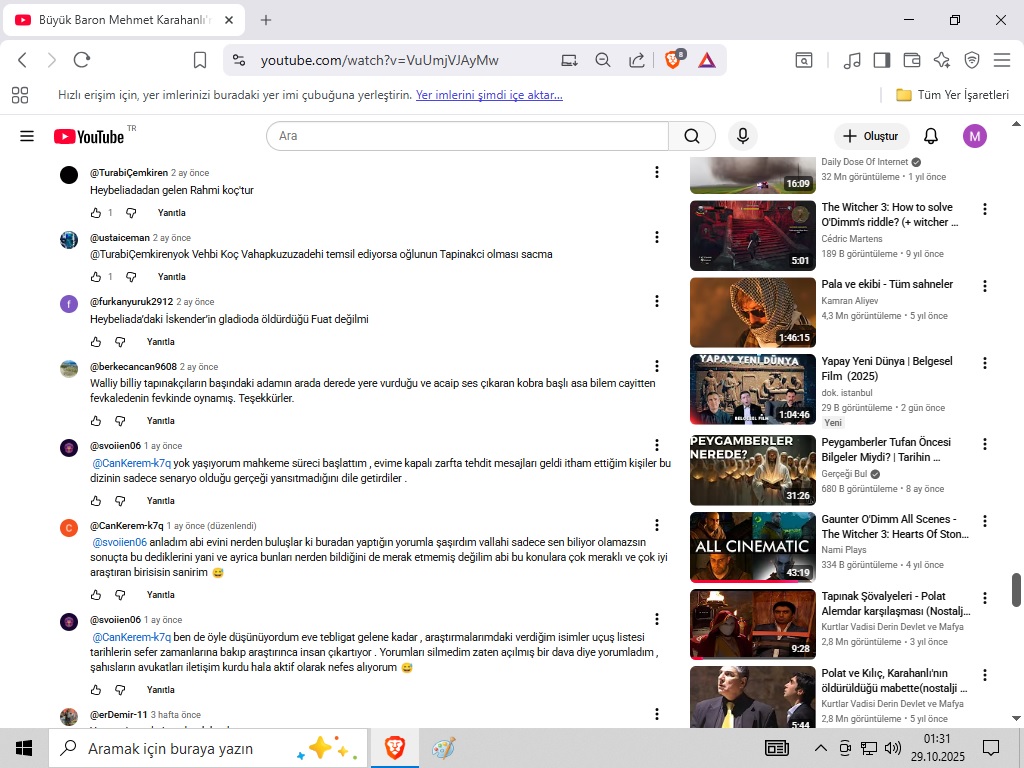Like the @berkecancan9608 comment

pos(96,421)
